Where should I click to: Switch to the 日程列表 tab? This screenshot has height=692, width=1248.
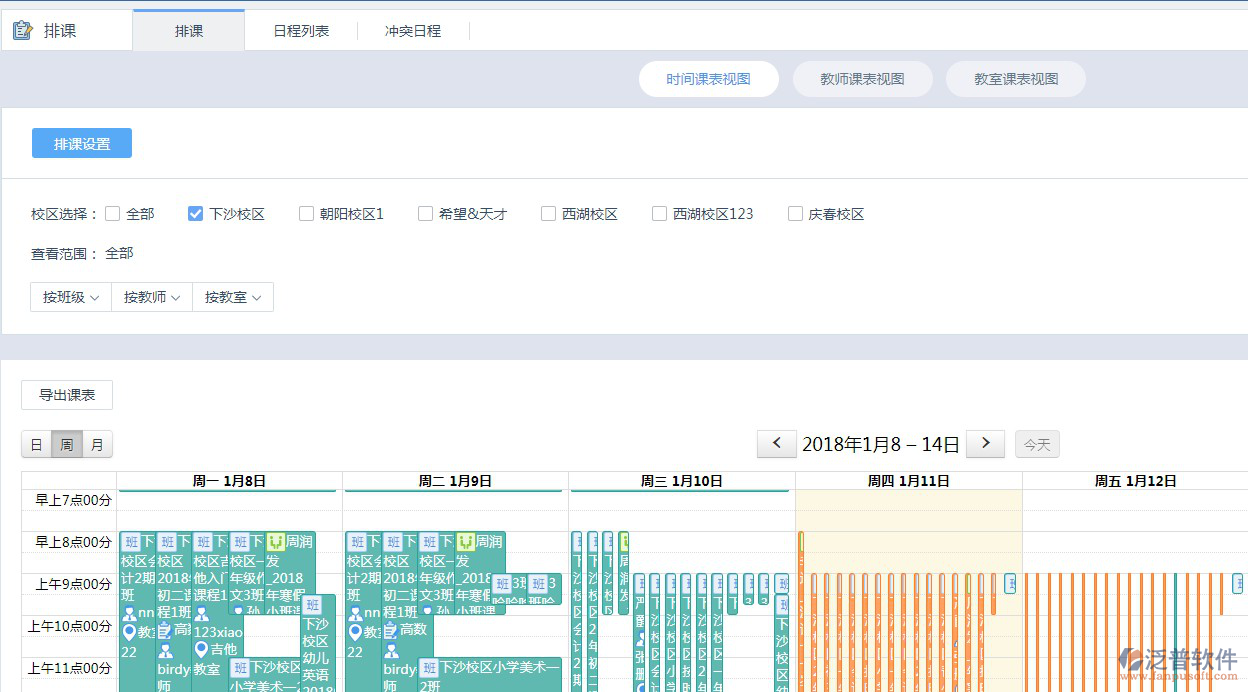(301, 29)
